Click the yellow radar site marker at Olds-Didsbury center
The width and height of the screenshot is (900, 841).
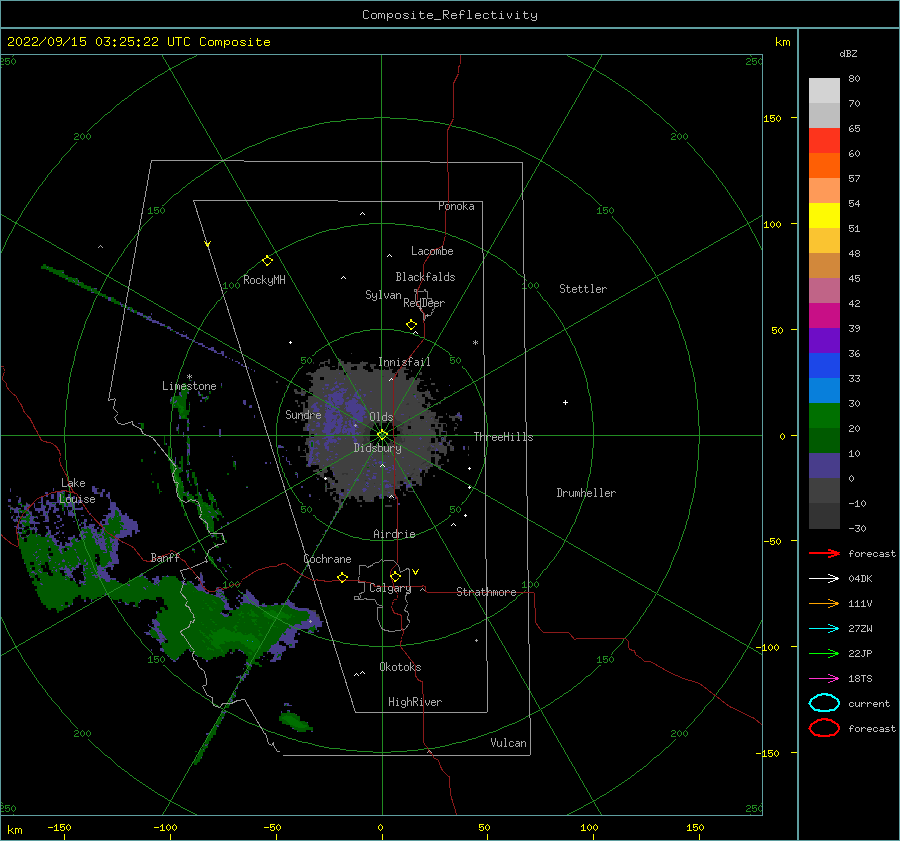(x=382, y=435)
